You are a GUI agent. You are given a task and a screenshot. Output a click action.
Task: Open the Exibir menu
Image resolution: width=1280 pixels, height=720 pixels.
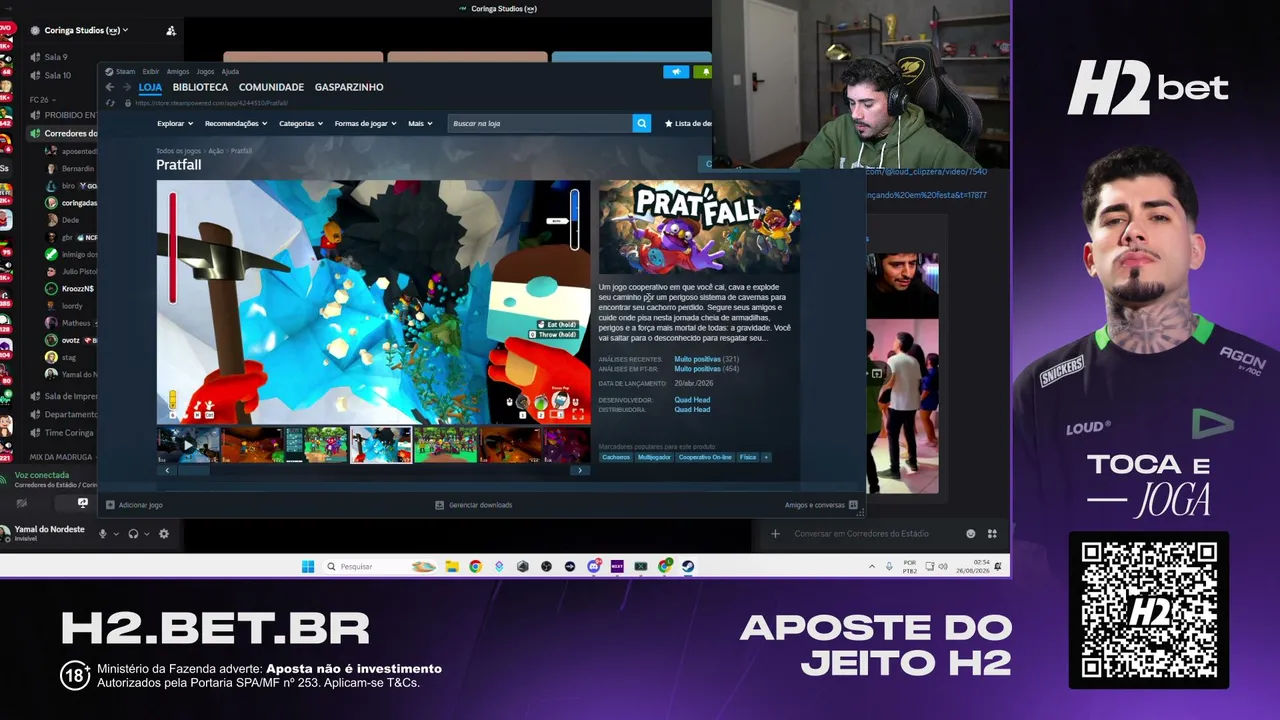pos(151,72)
